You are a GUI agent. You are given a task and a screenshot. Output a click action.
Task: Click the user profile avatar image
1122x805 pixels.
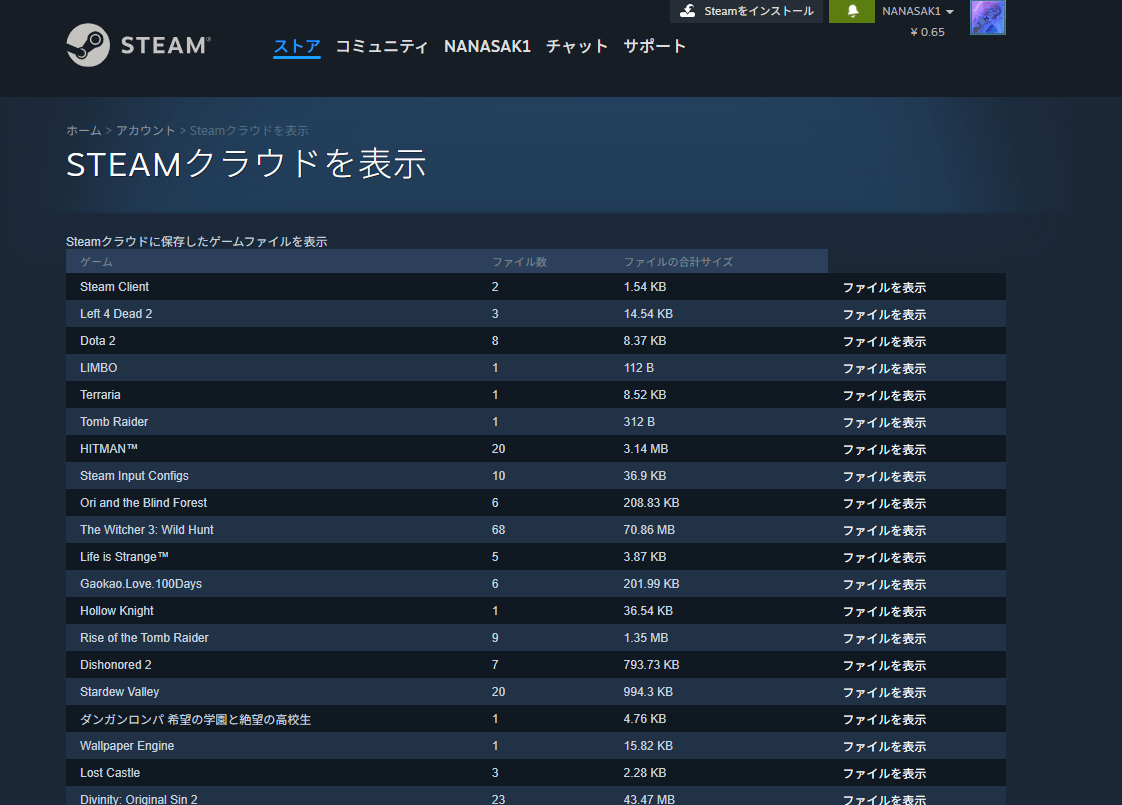987,17
